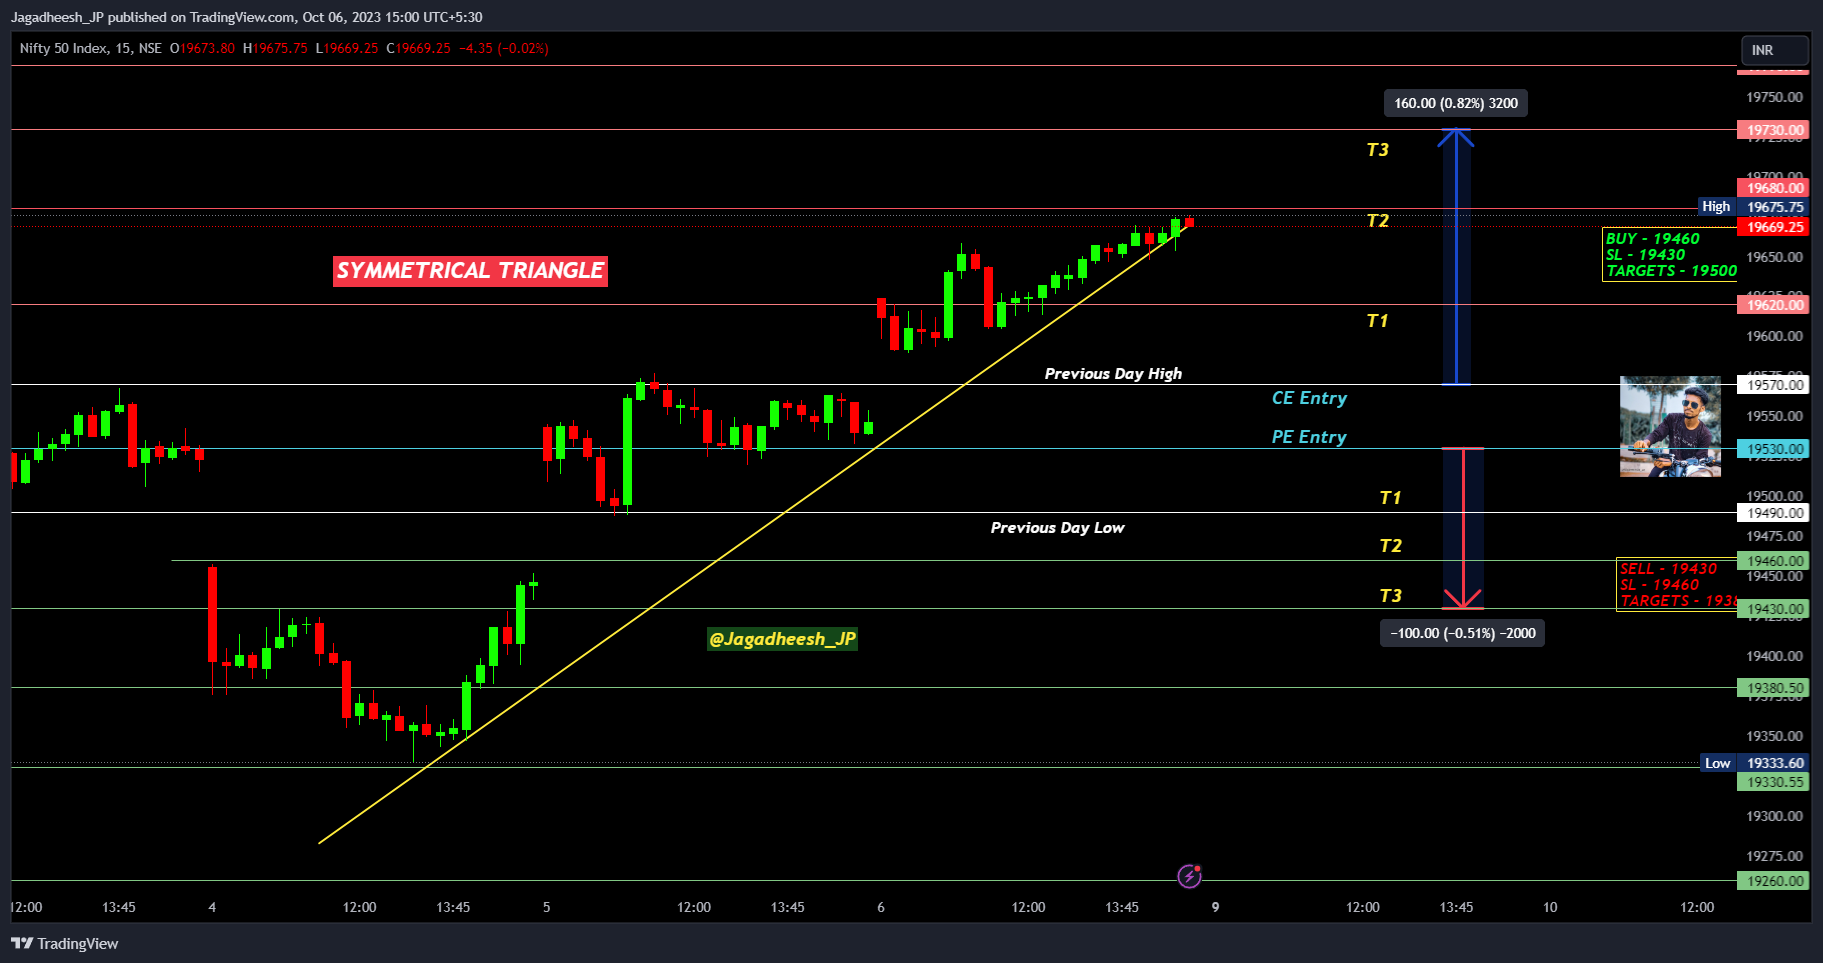
Task: Open the INR currency selector
Action: click(x=1775, y=50)
